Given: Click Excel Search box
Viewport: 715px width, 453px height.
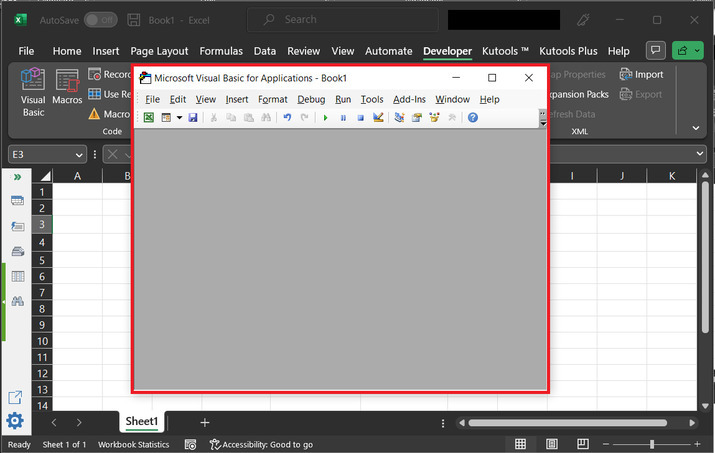Looking at the screenshot, I should tap(342, 20).
